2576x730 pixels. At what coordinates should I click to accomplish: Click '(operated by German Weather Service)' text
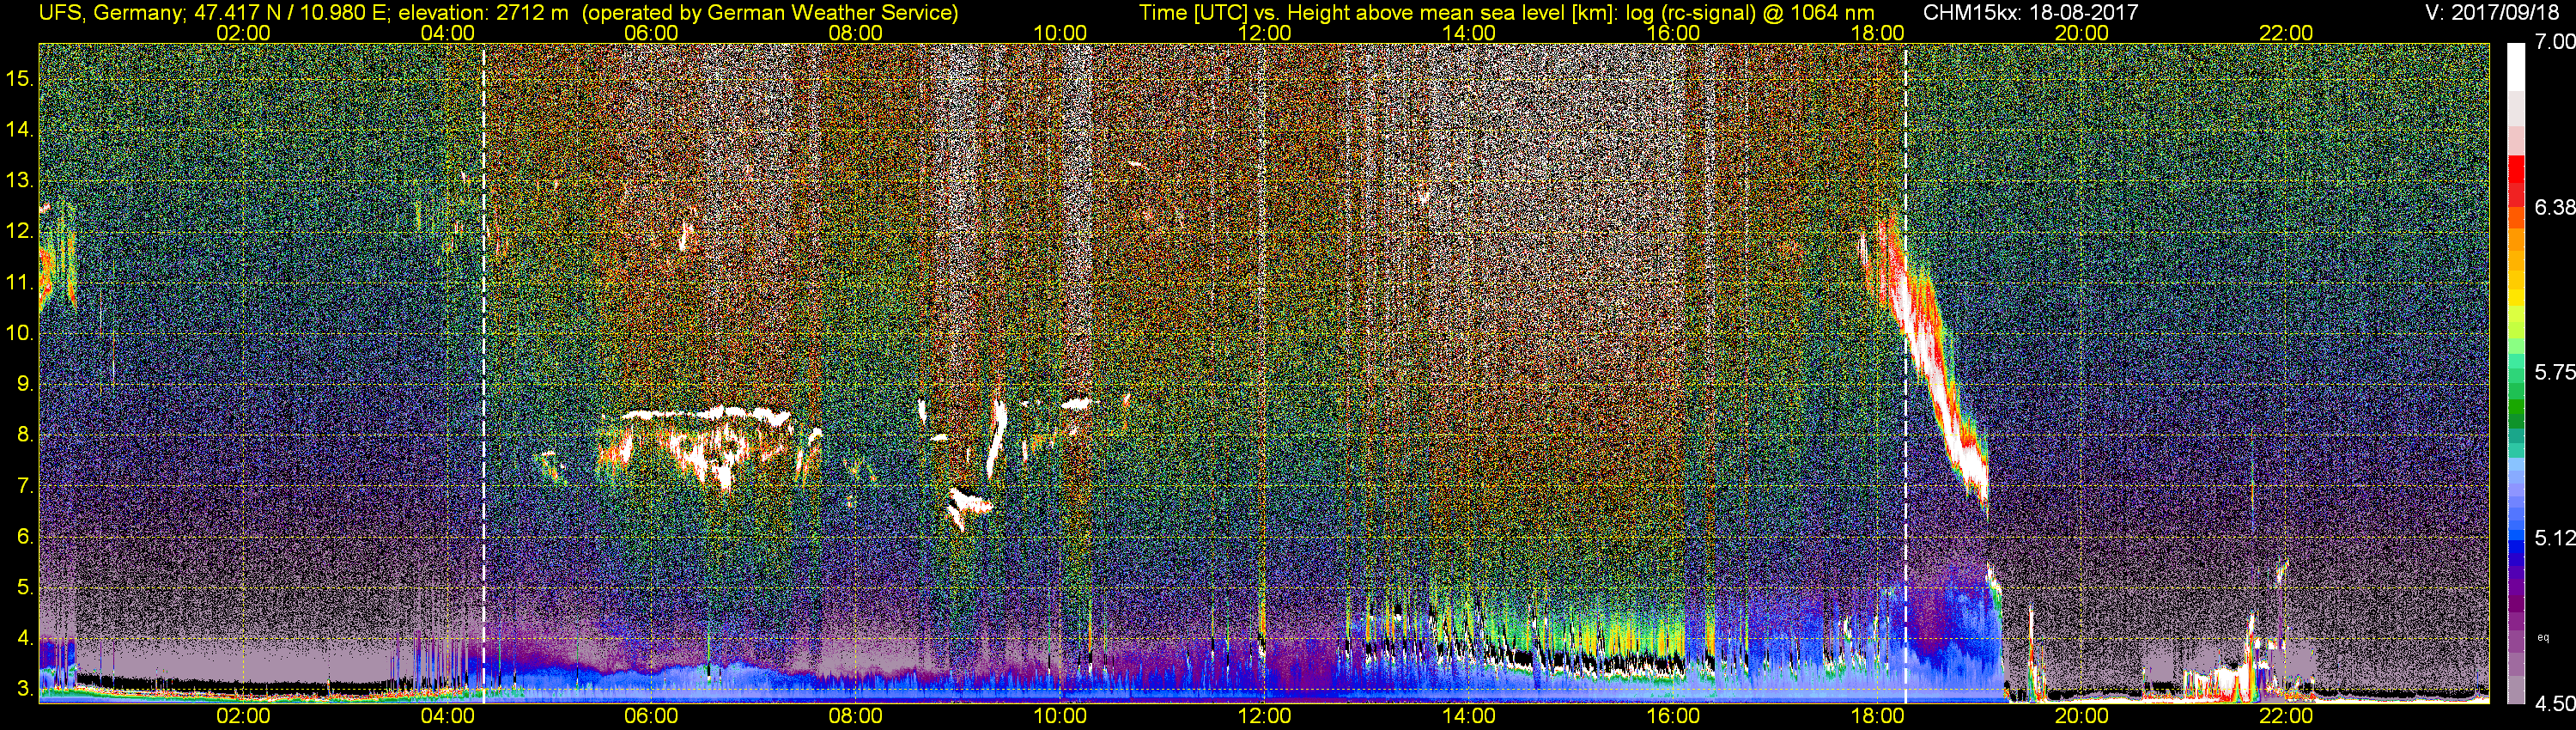click(x=769, y=13)
